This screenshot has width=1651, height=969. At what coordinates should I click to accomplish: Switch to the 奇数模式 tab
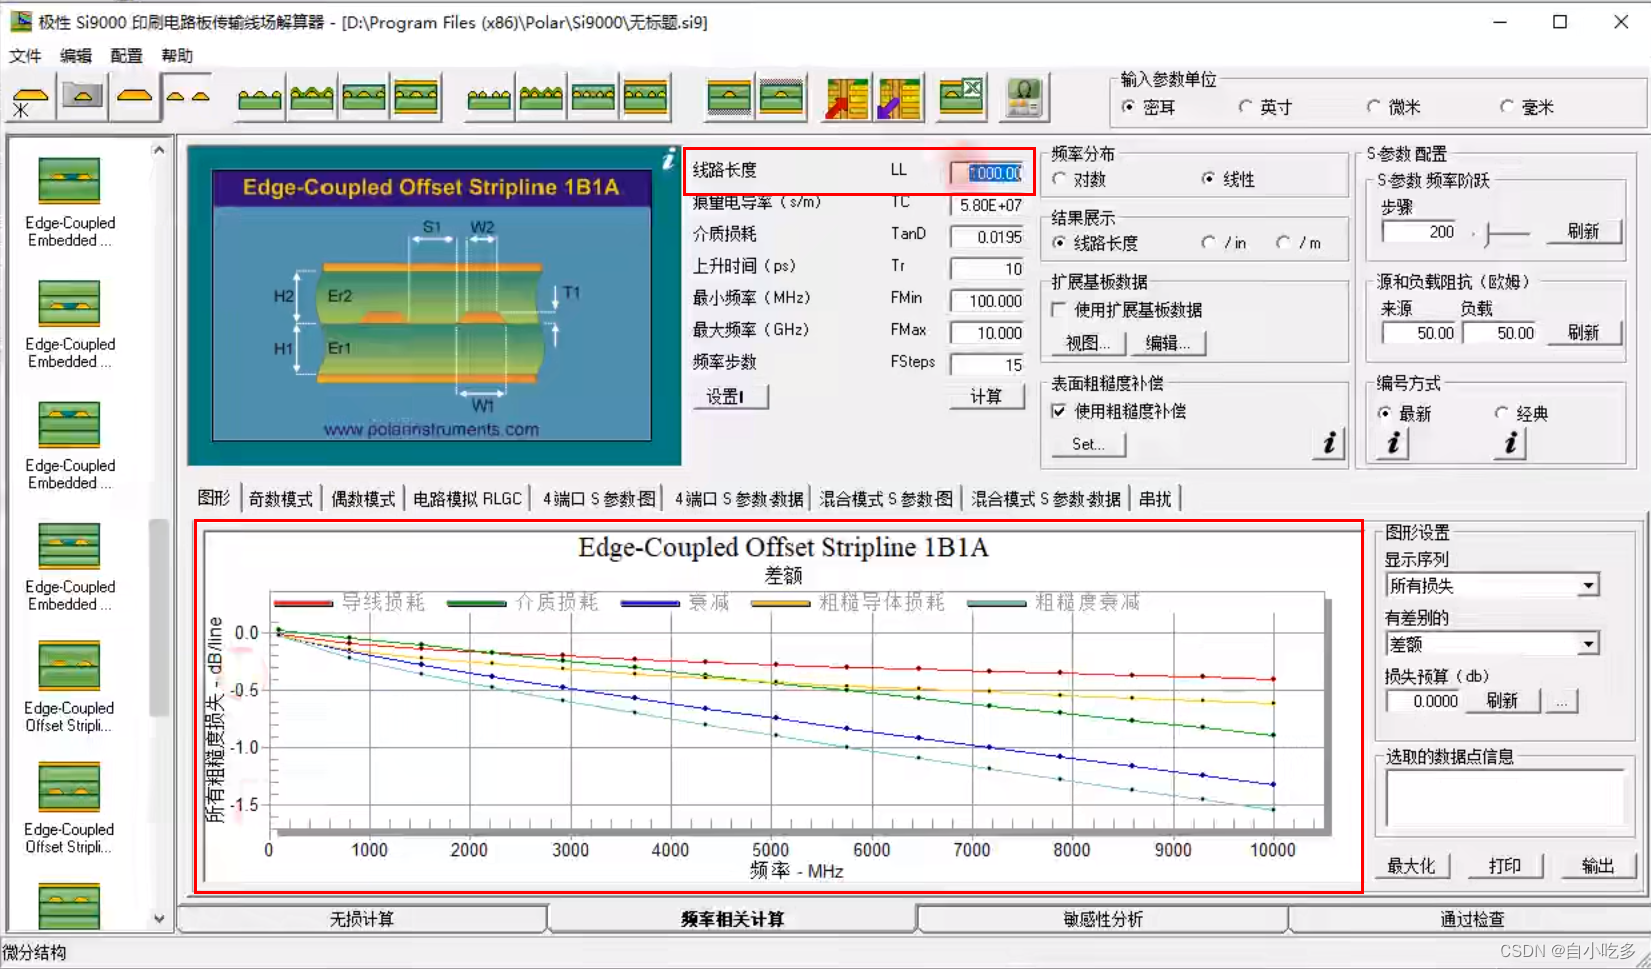point(281,497)
